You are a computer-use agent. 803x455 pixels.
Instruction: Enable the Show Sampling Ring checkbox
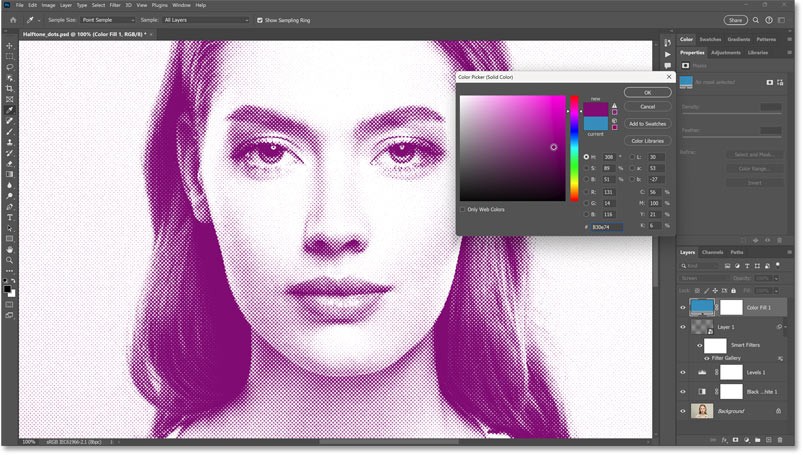point(260,19)
